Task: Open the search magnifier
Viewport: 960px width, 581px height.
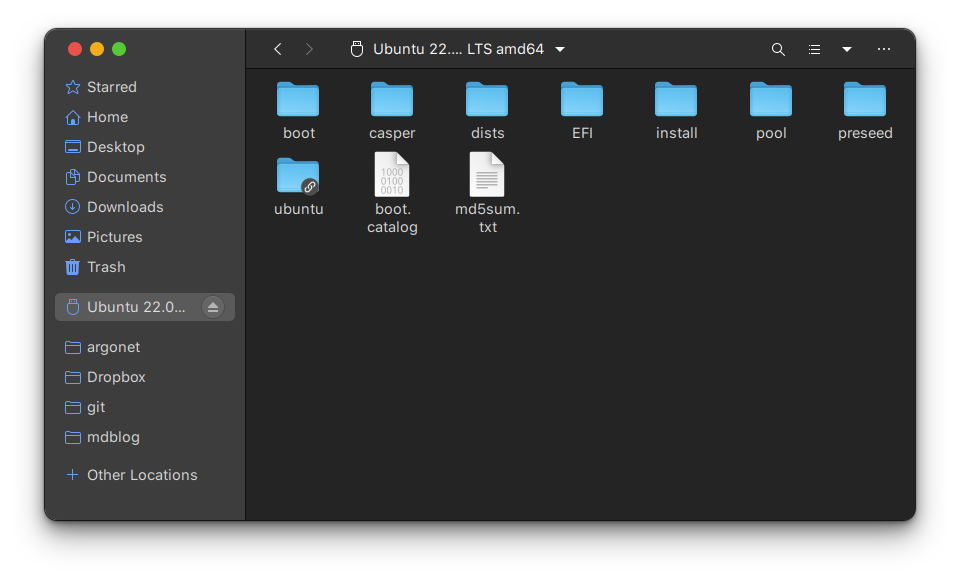Action: (778, 49)
